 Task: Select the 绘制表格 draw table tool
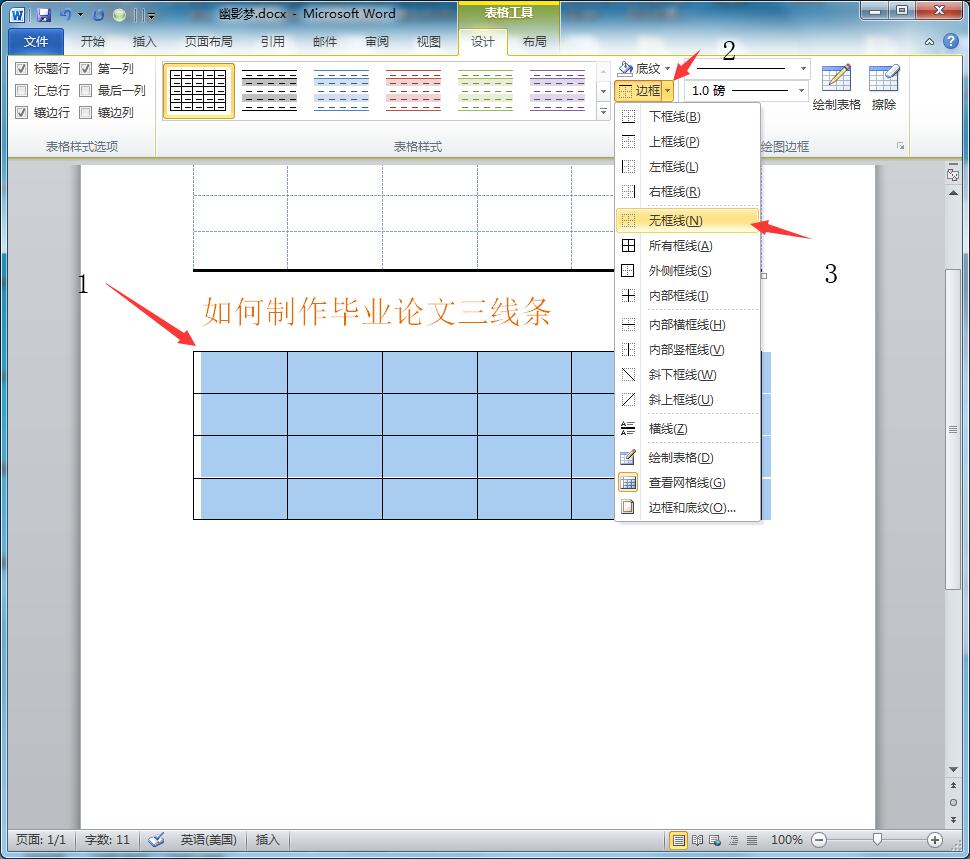tap(836, 88)
